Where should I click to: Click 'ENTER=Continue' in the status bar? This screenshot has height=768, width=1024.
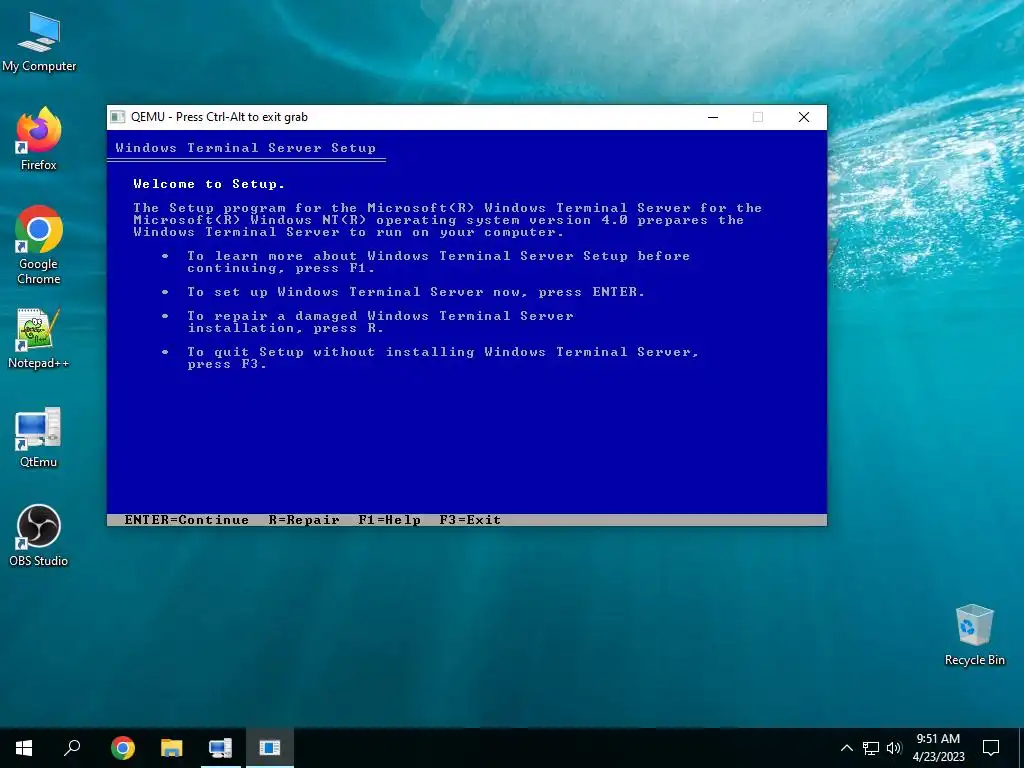[x=187, y=520]
